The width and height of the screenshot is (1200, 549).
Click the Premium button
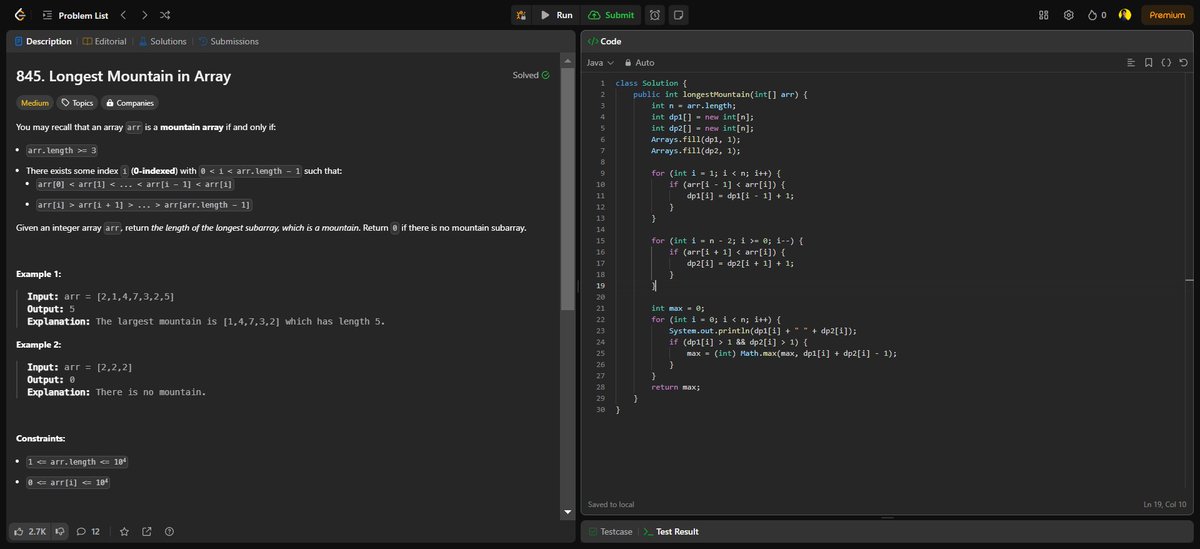click(x=1167, y=15)
